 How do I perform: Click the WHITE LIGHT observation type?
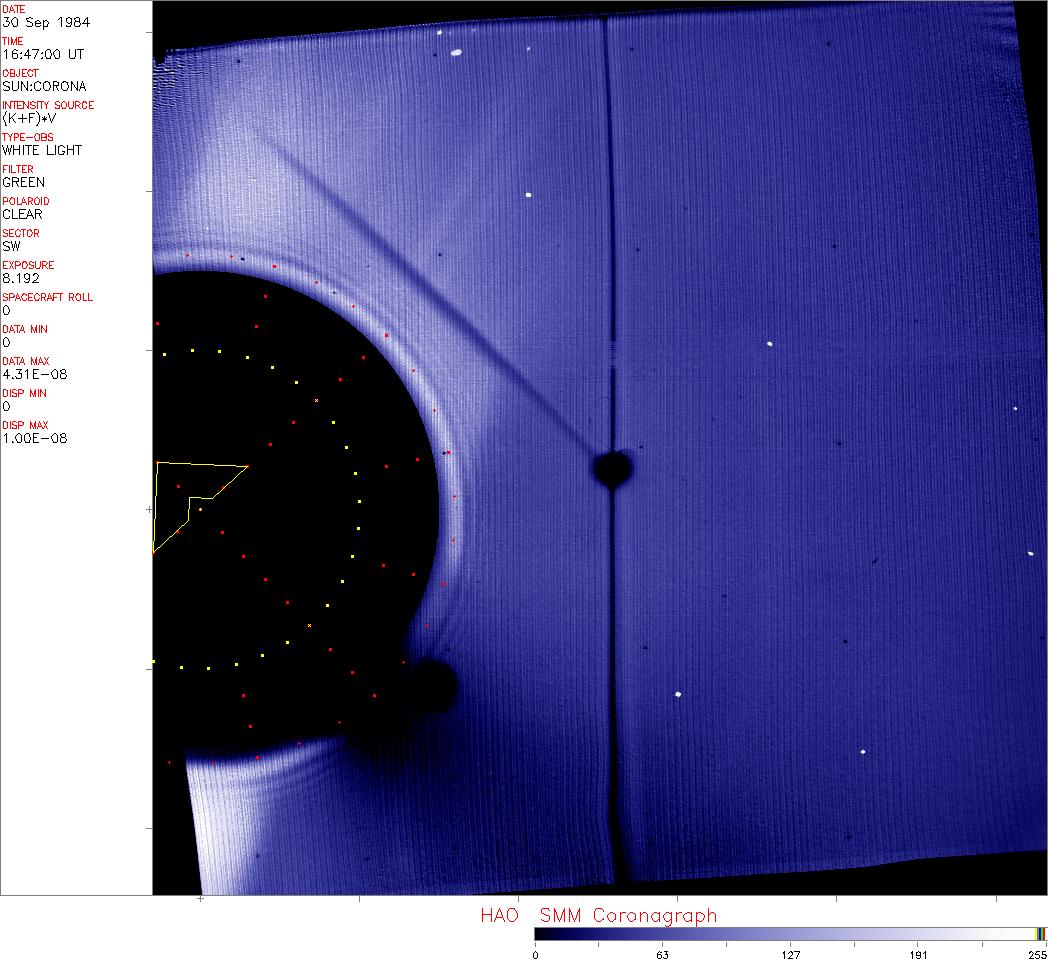click(x=42, y=150)
